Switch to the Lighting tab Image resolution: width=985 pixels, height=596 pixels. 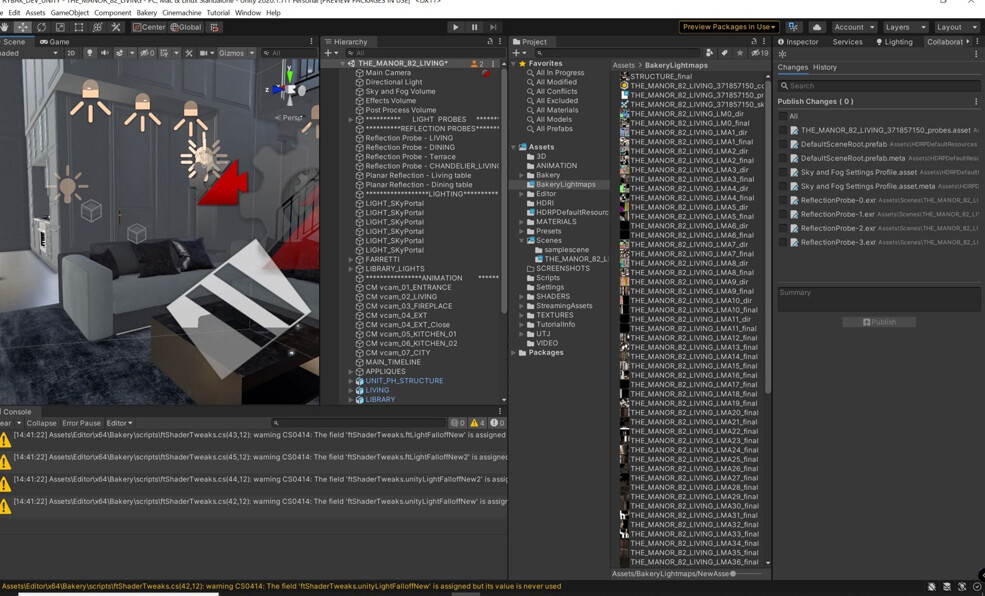pos(899,41)
